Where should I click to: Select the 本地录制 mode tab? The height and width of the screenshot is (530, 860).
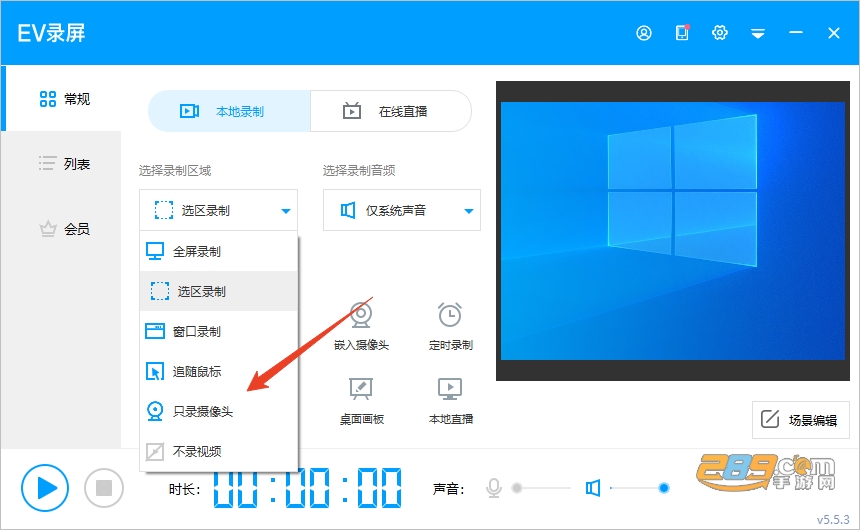pyautogui.click(x=229, y=111)
